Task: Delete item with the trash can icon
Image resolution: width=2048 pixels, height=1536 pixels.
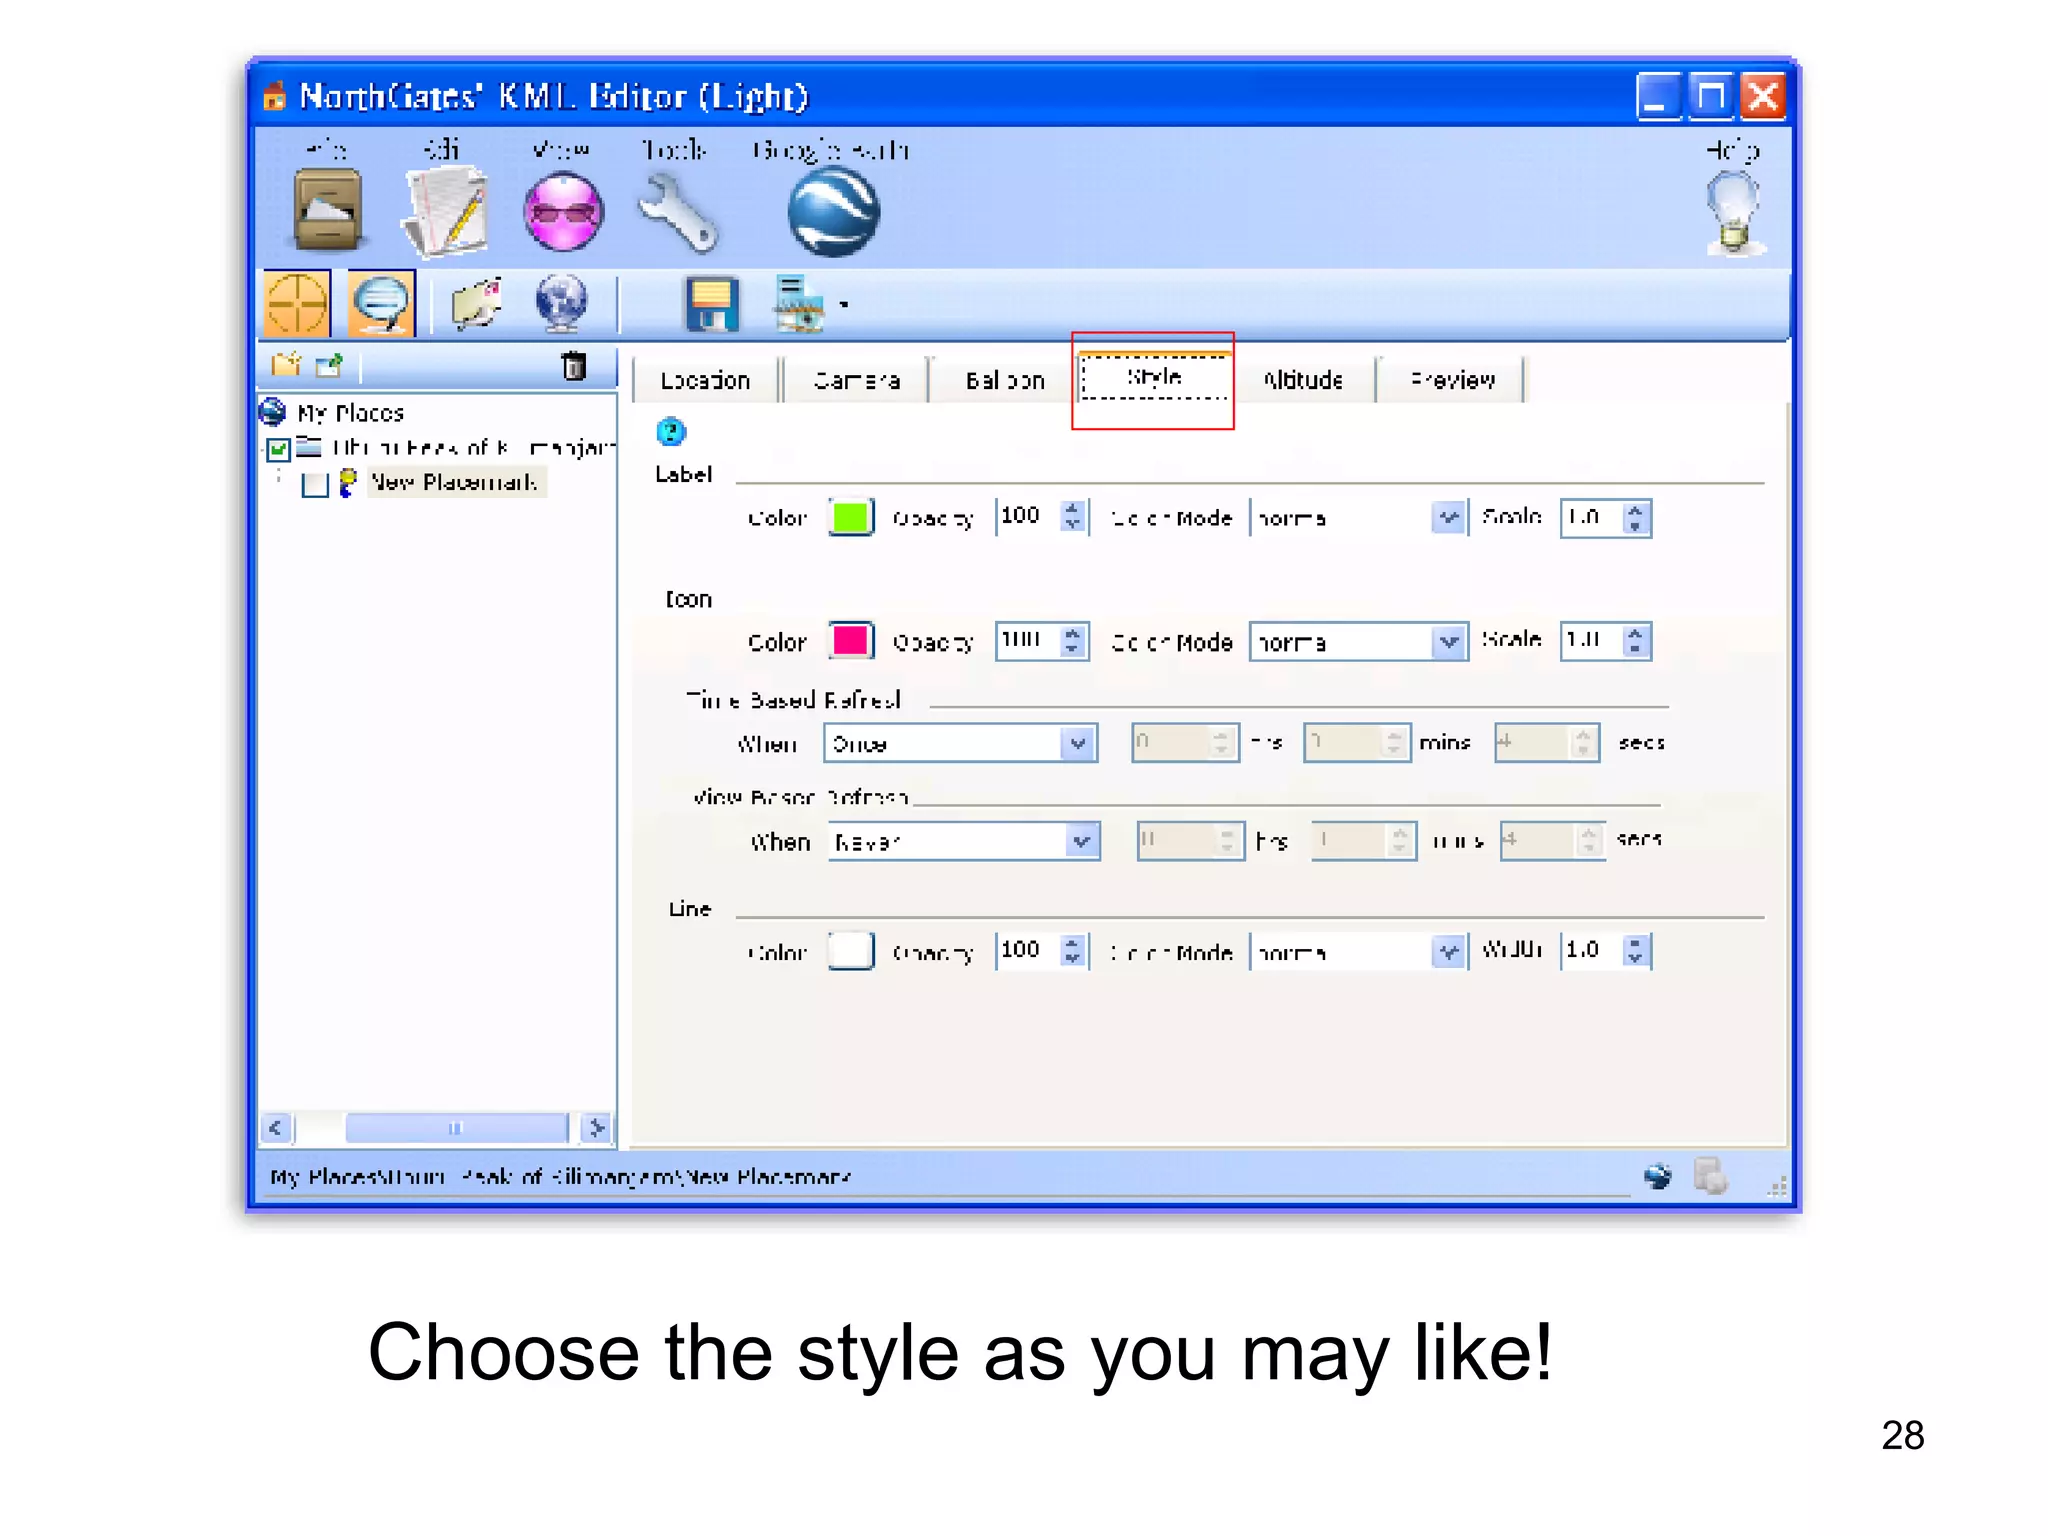Action: tap(574, 366)
